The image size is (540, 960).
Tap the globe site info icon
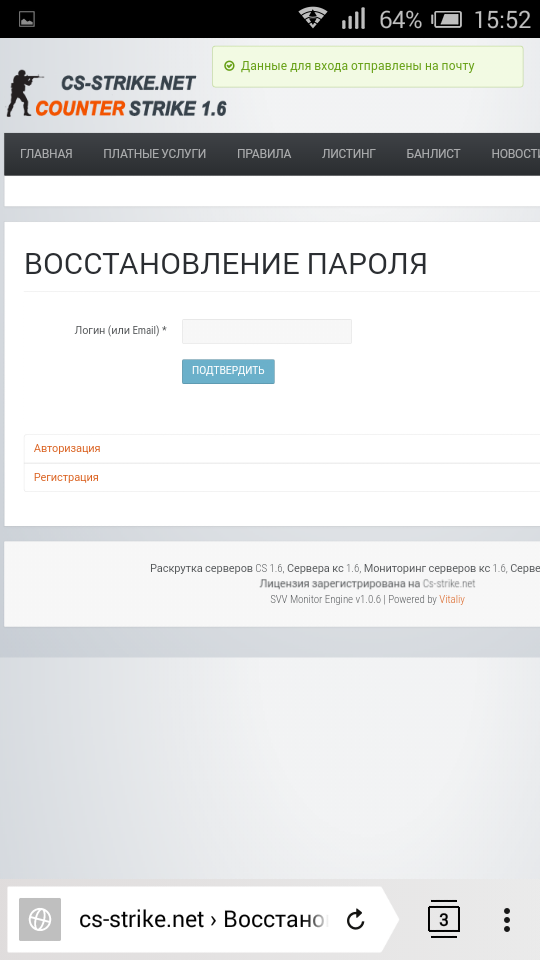[x=40, y=919]
